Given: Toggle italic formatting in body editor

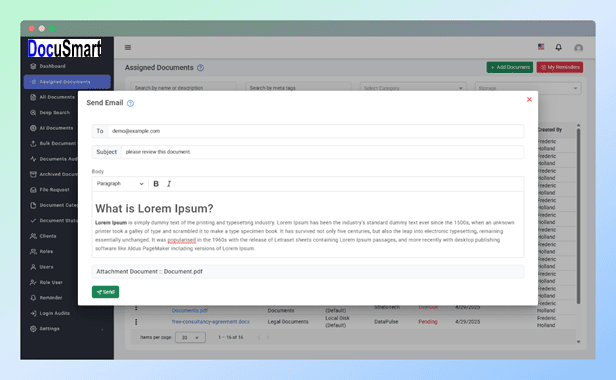Looking at the screenshot, I should click(x=169, y=184).
